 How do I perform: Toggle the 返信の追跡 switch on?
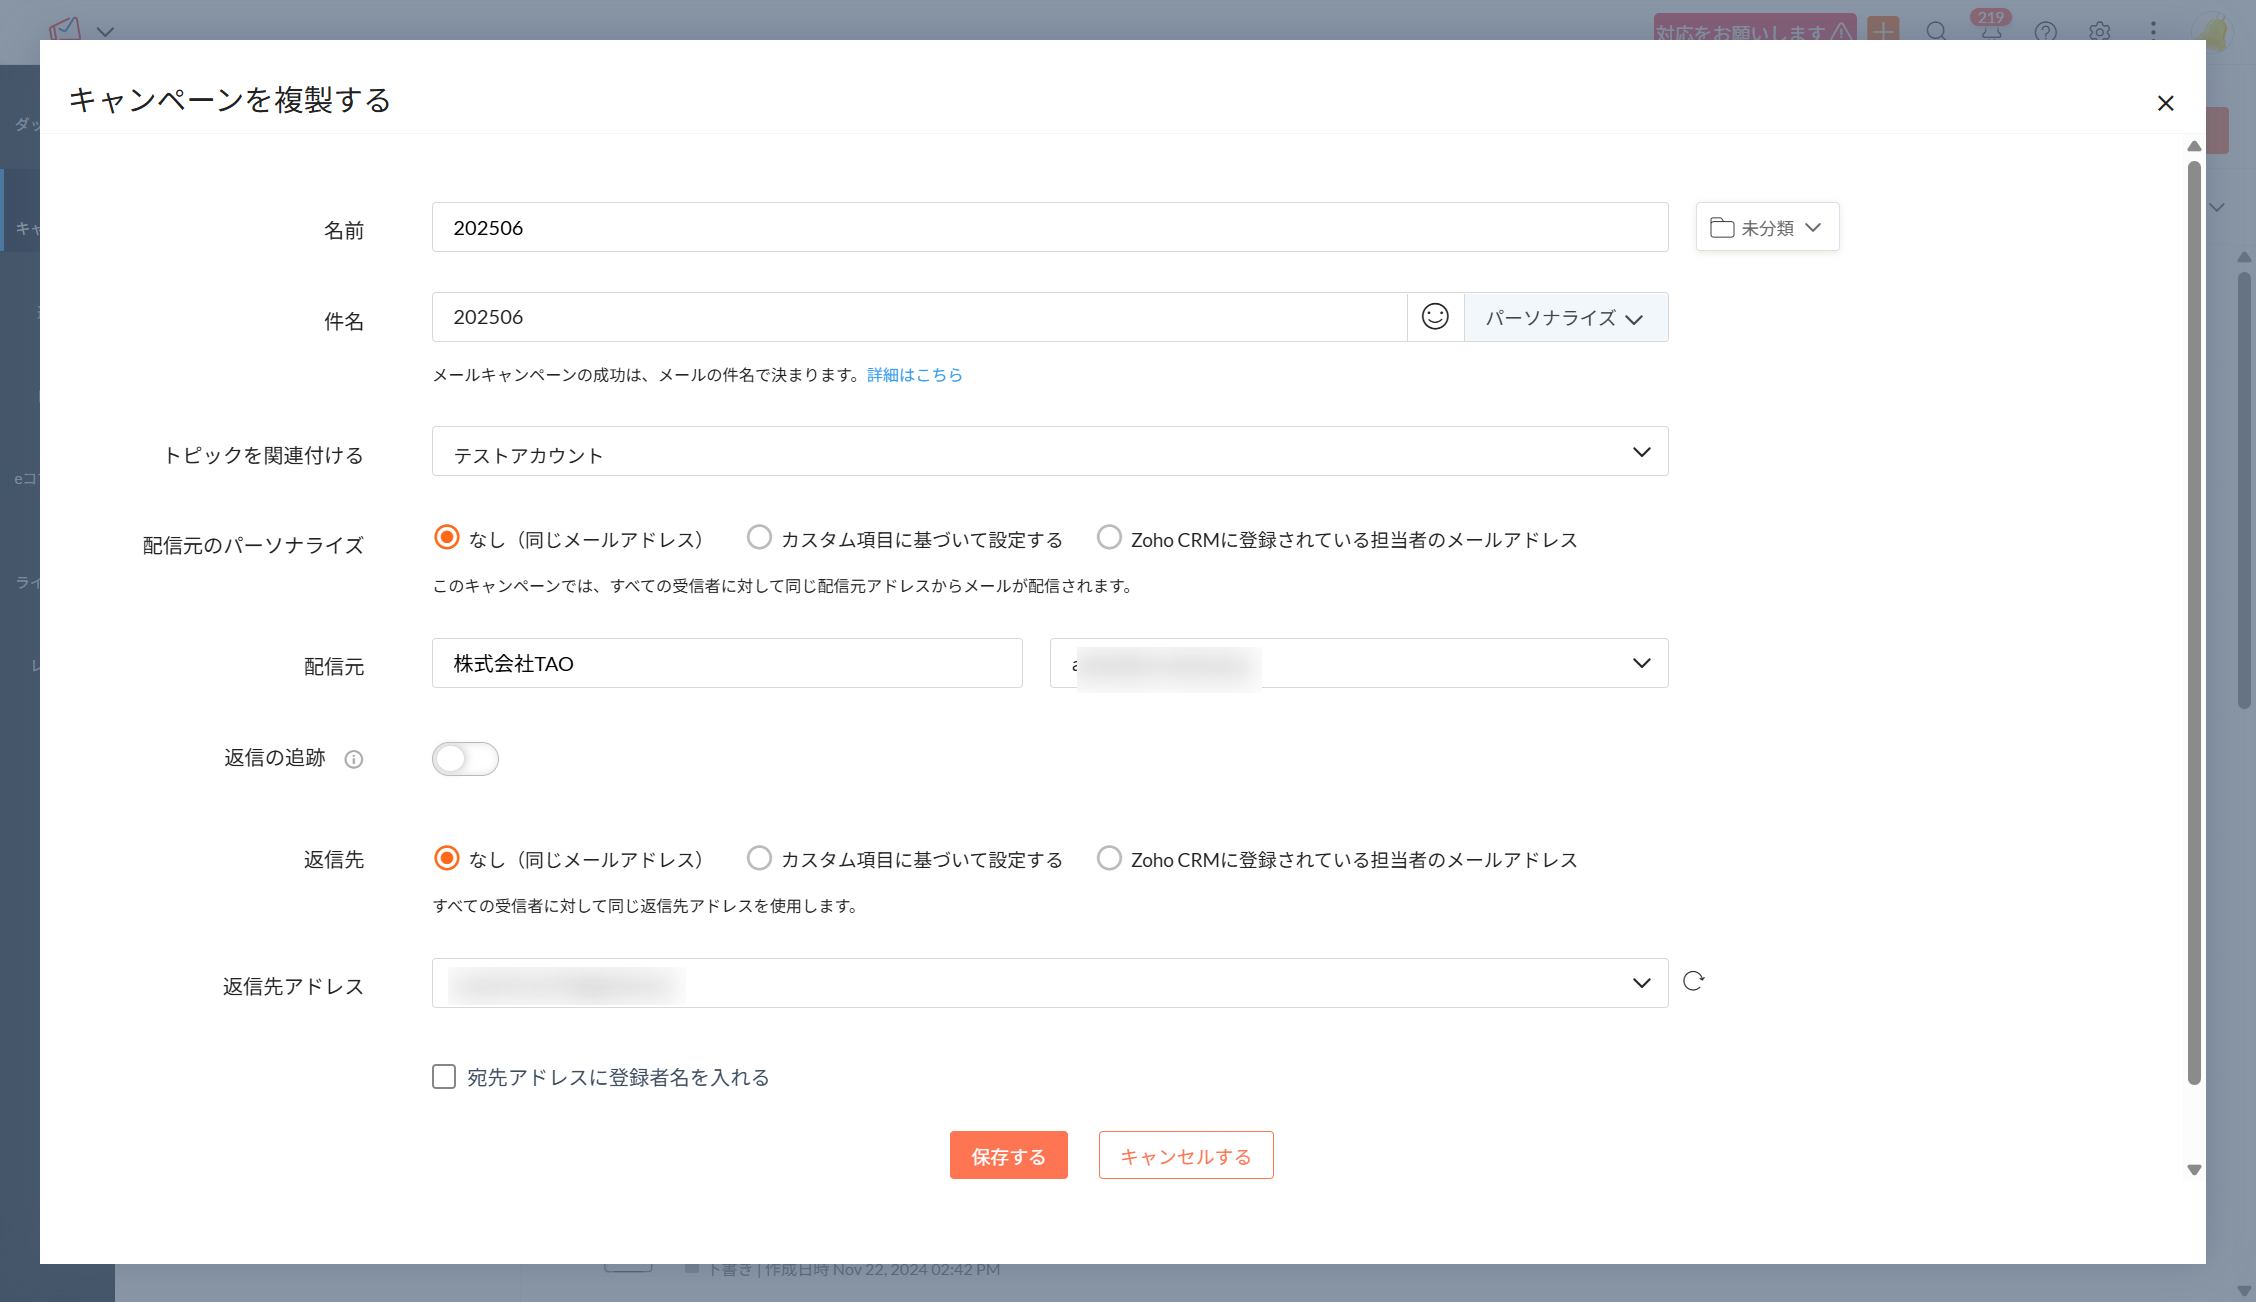click(465, 759)
